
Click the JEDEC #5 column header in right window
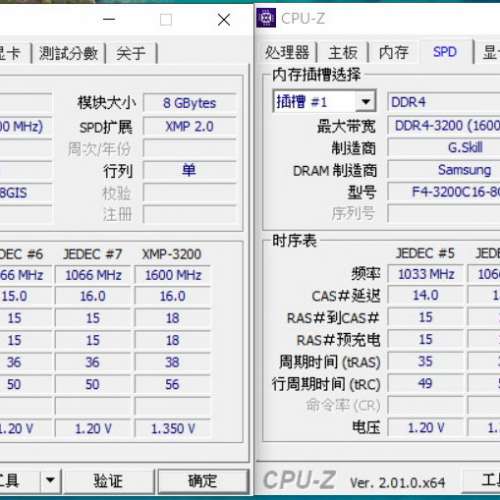pyautogui.click(x=425, y=254)
